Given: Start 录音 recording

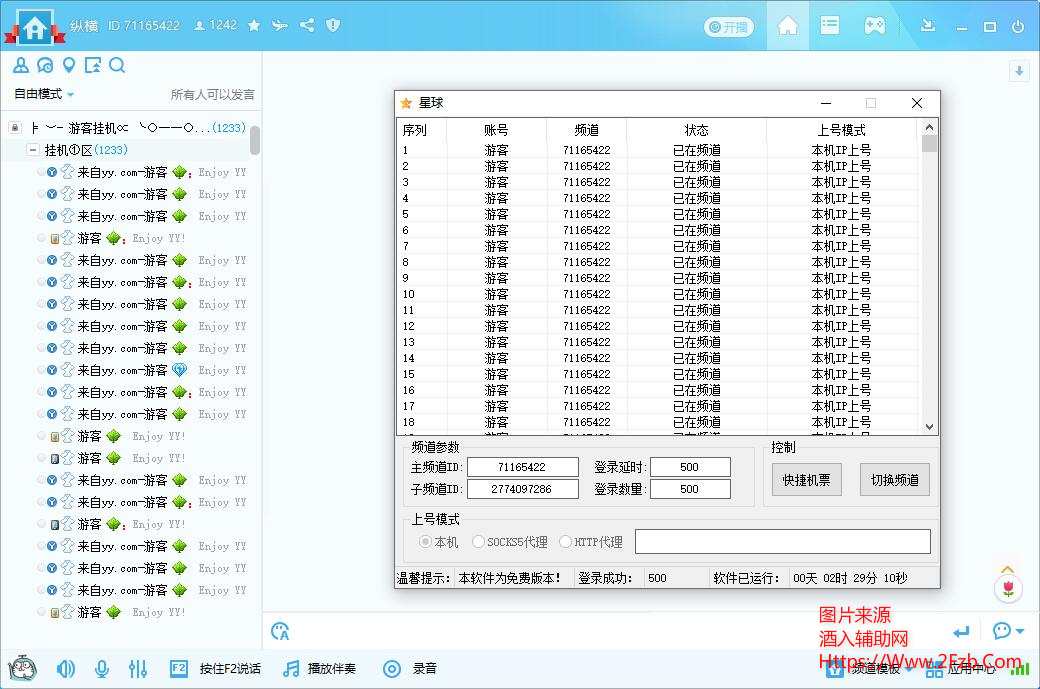Looking at the screenshot, I should pos(411,668).
